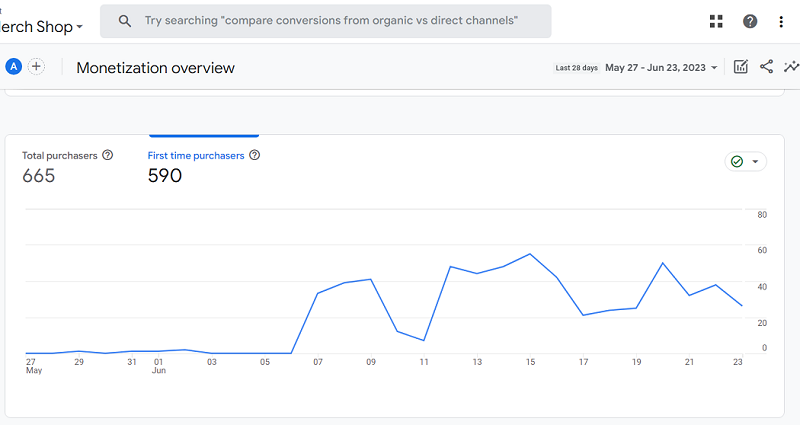Open the three-dot more options menu
Viewport: 800px width, 425px height.
pos(781,21)
